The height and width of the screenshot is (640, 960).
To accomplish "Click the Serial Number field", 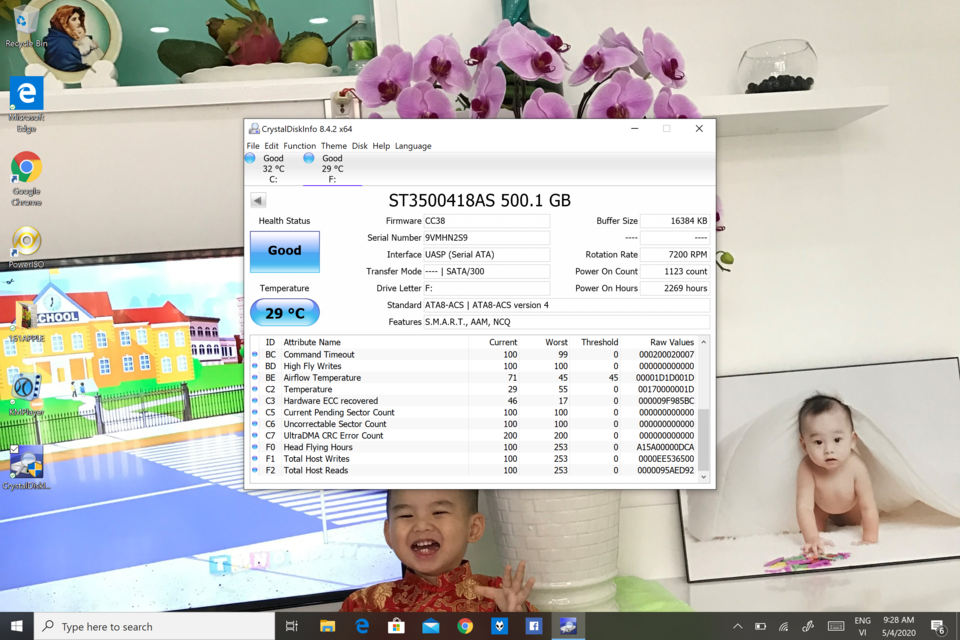I will pyautogui.click(x=487, y=238).
